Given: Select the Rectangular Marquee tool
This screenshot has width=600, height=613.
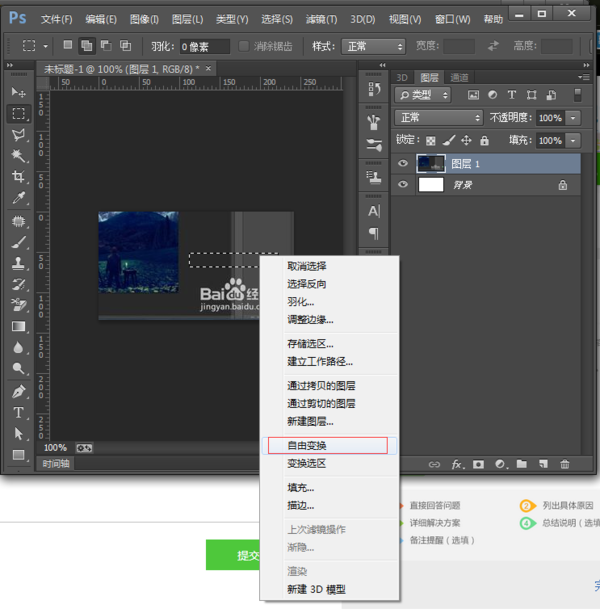Looking at the screenshot, I should tap(18, 113).
